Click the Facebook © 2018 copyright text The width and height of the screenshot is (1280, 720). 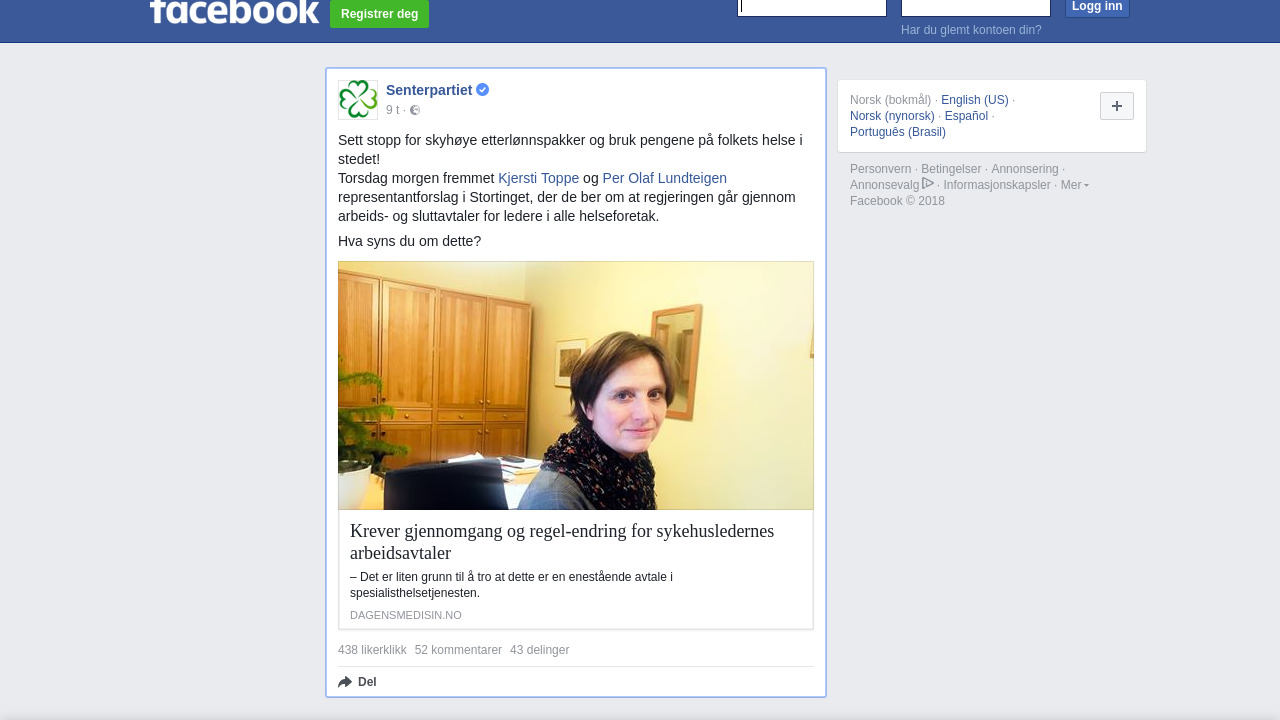click(x=897, y=201)
